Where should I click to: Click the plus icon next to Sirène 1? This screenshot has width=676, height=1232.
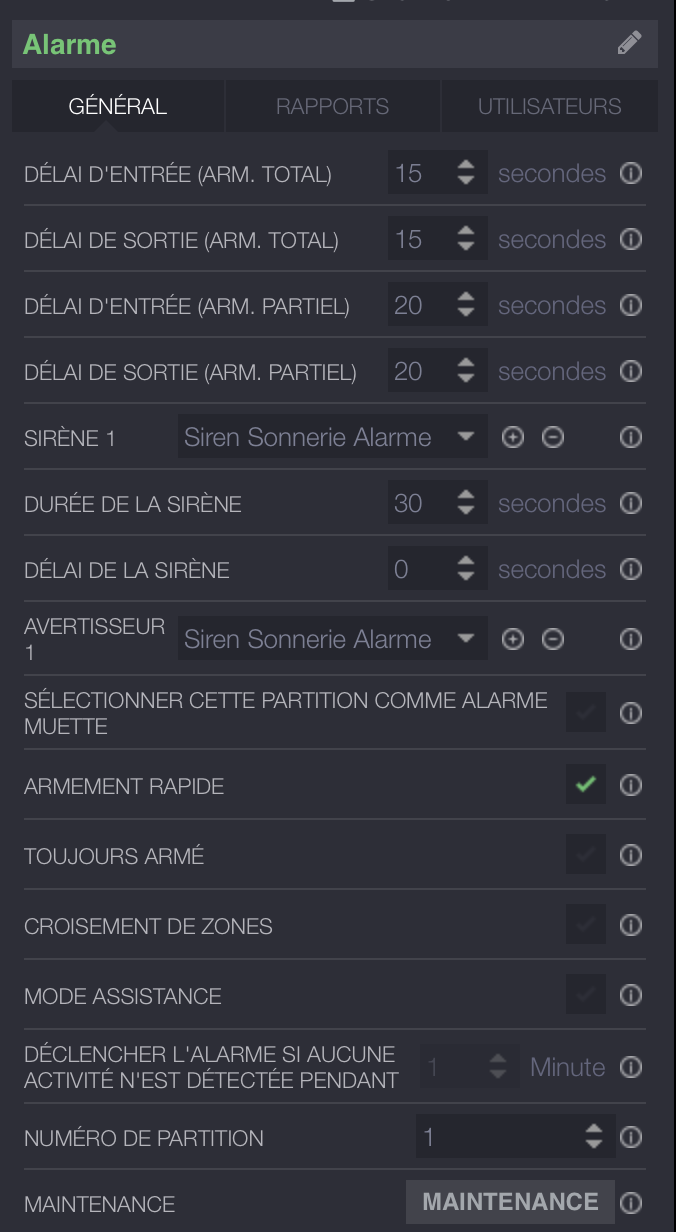click(513, 438)
